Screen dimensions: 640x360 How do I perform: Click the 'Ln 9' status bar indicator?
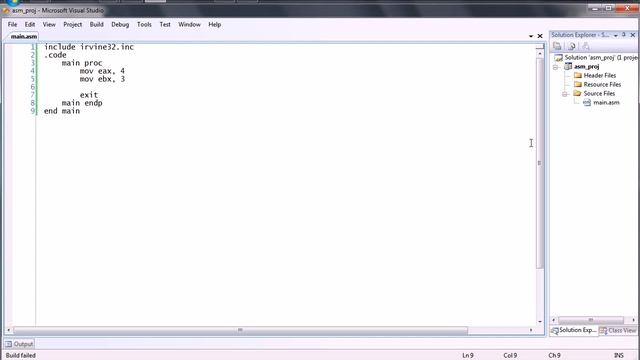click(468, 356)
